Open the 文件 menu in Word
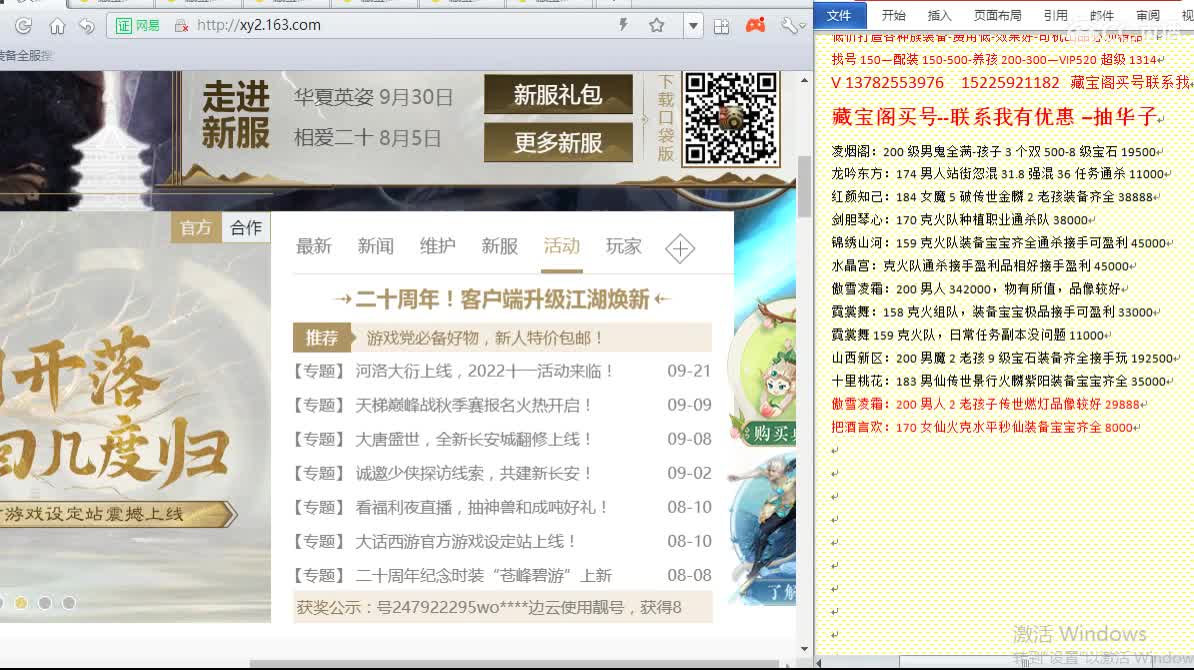 [839, 15]
